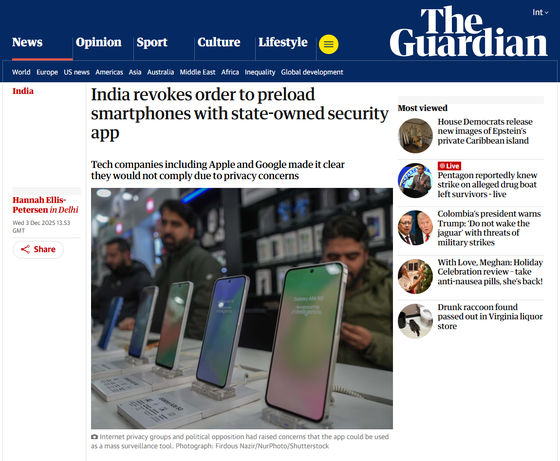
Task: Open the Culture section
Action: 219,42
